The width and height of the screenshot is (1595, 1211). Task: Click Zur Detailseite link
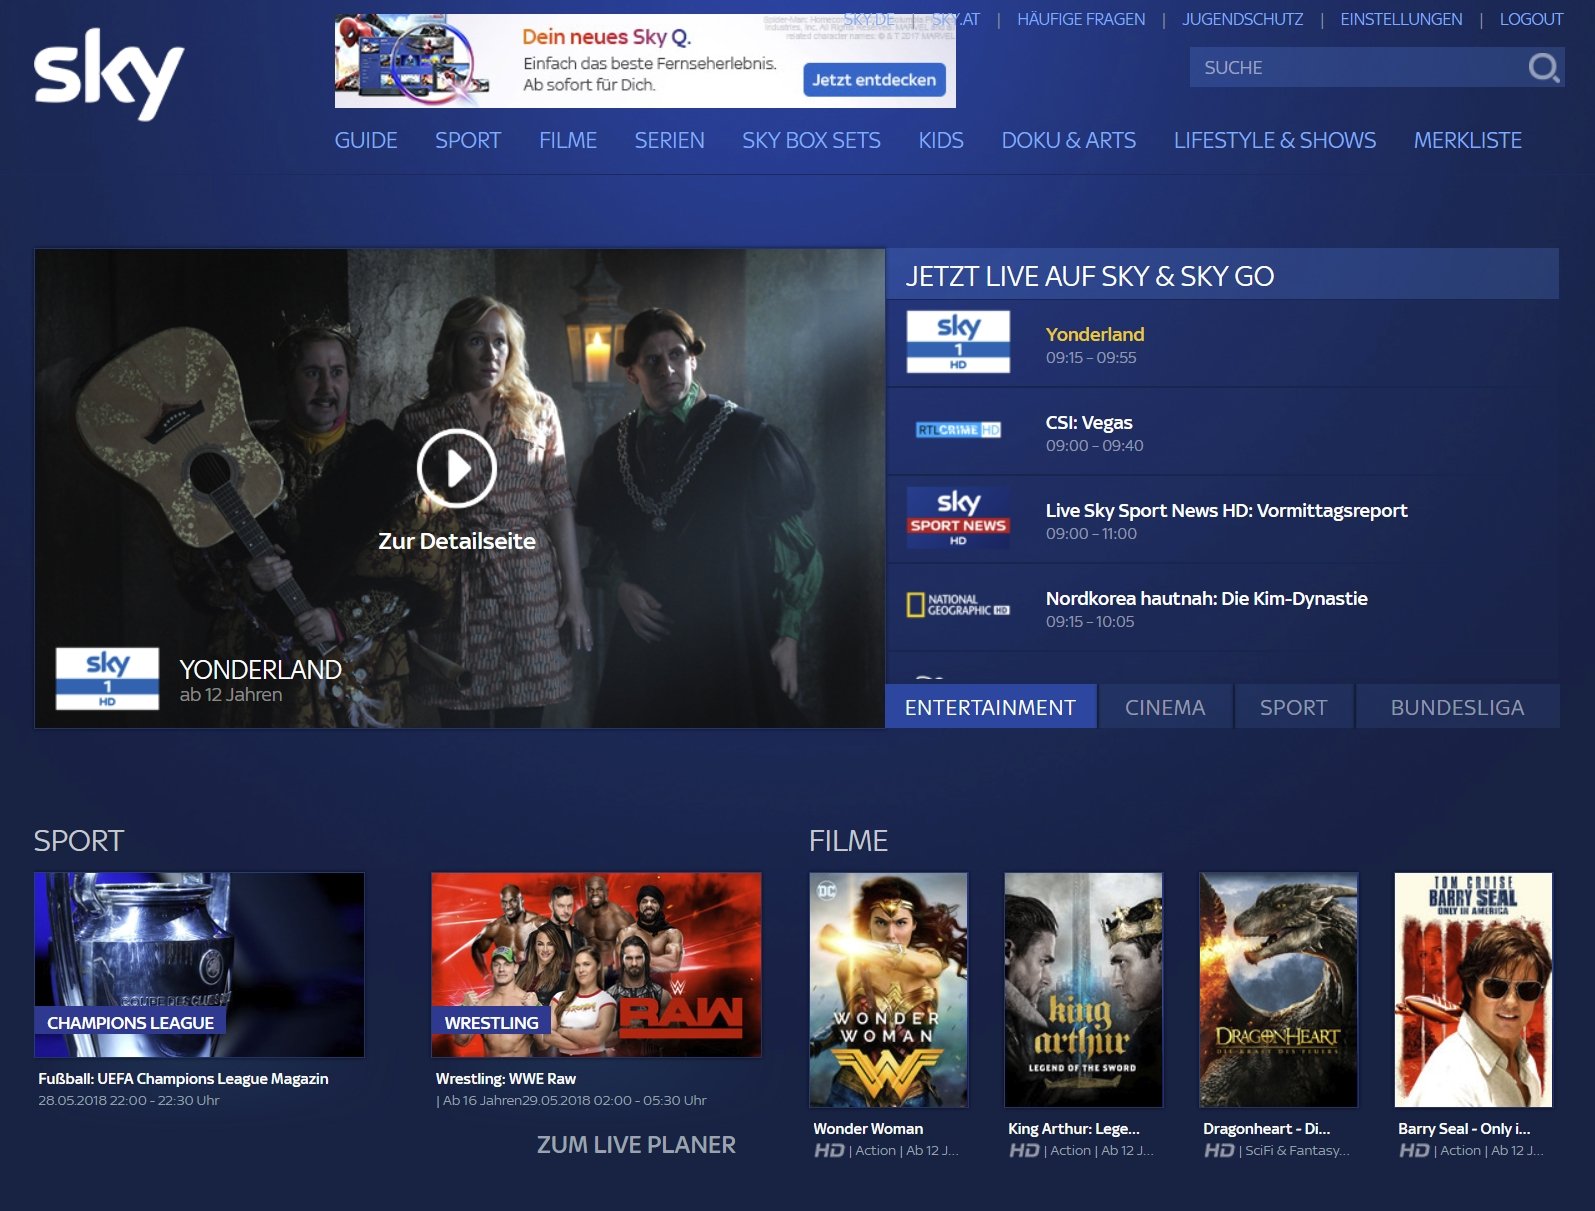pyautogui.click(x=457, y=541)
